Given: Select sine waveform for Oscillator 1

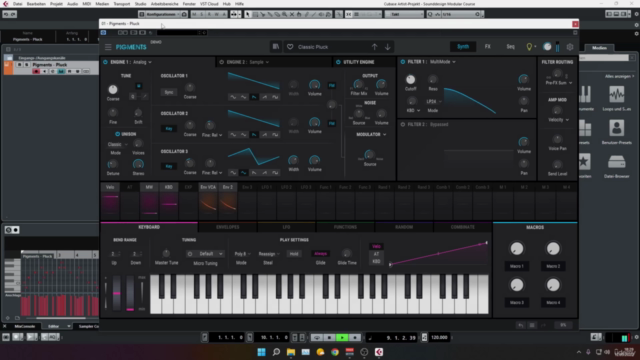Looking at the screenshot, I should click(233, 97).
